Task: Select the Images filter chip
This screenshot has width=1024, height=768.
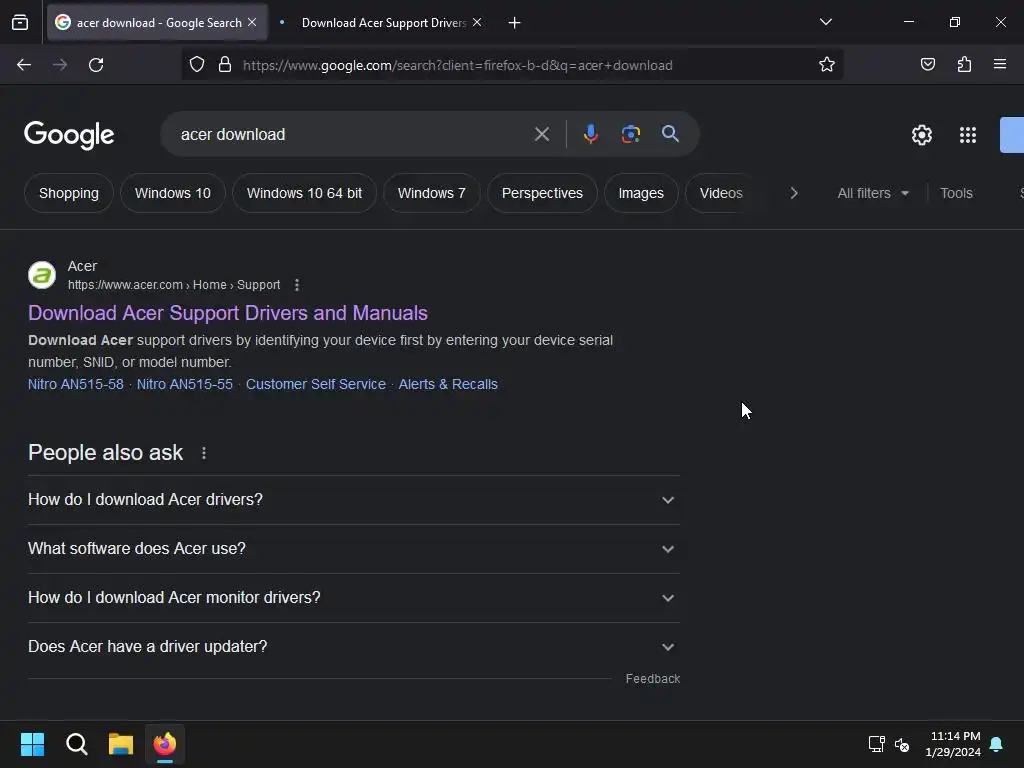Action: point(641,193)
